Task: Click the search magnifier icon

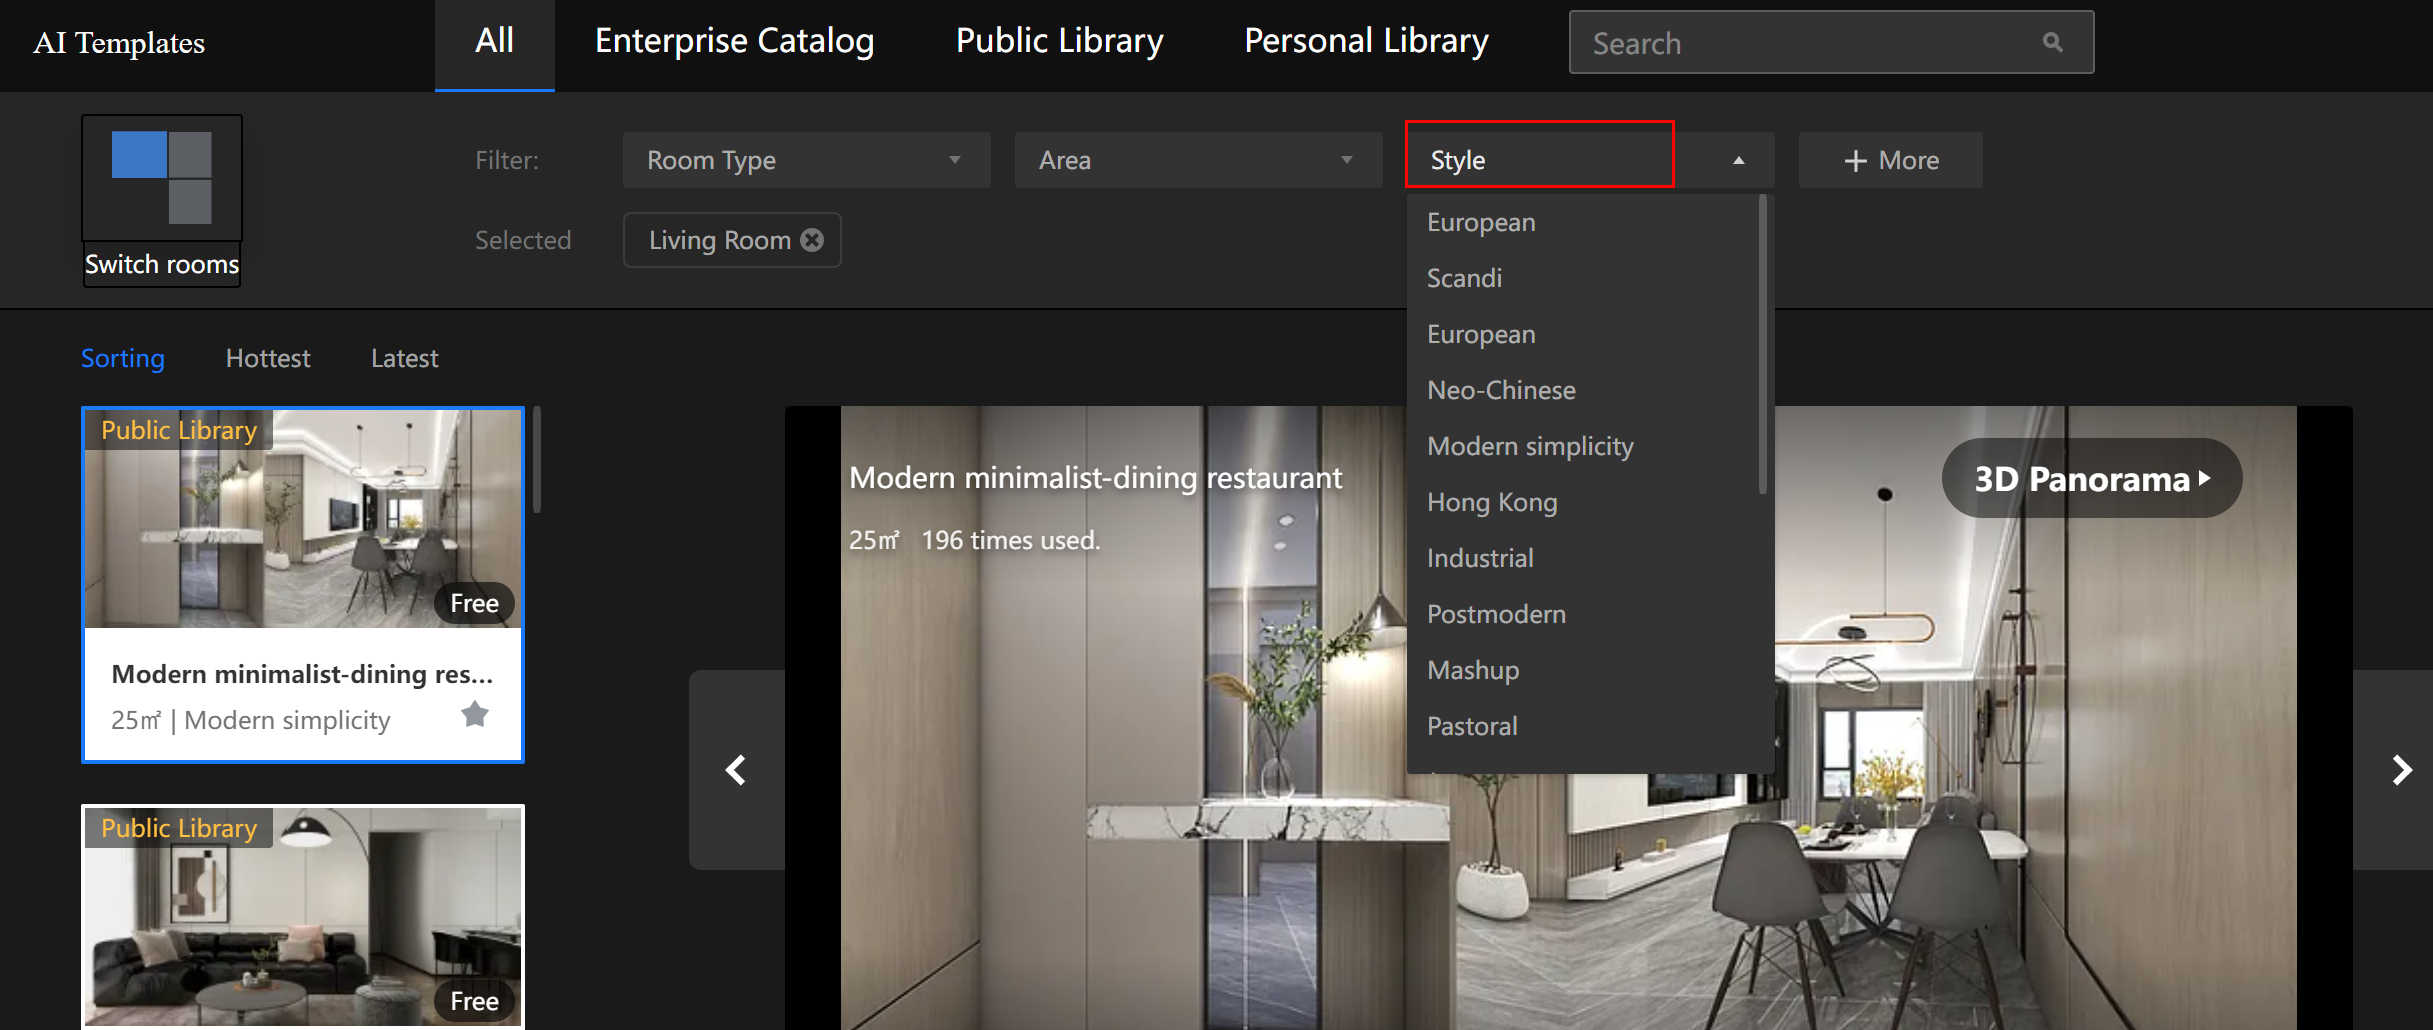Action: point(2052,42)
